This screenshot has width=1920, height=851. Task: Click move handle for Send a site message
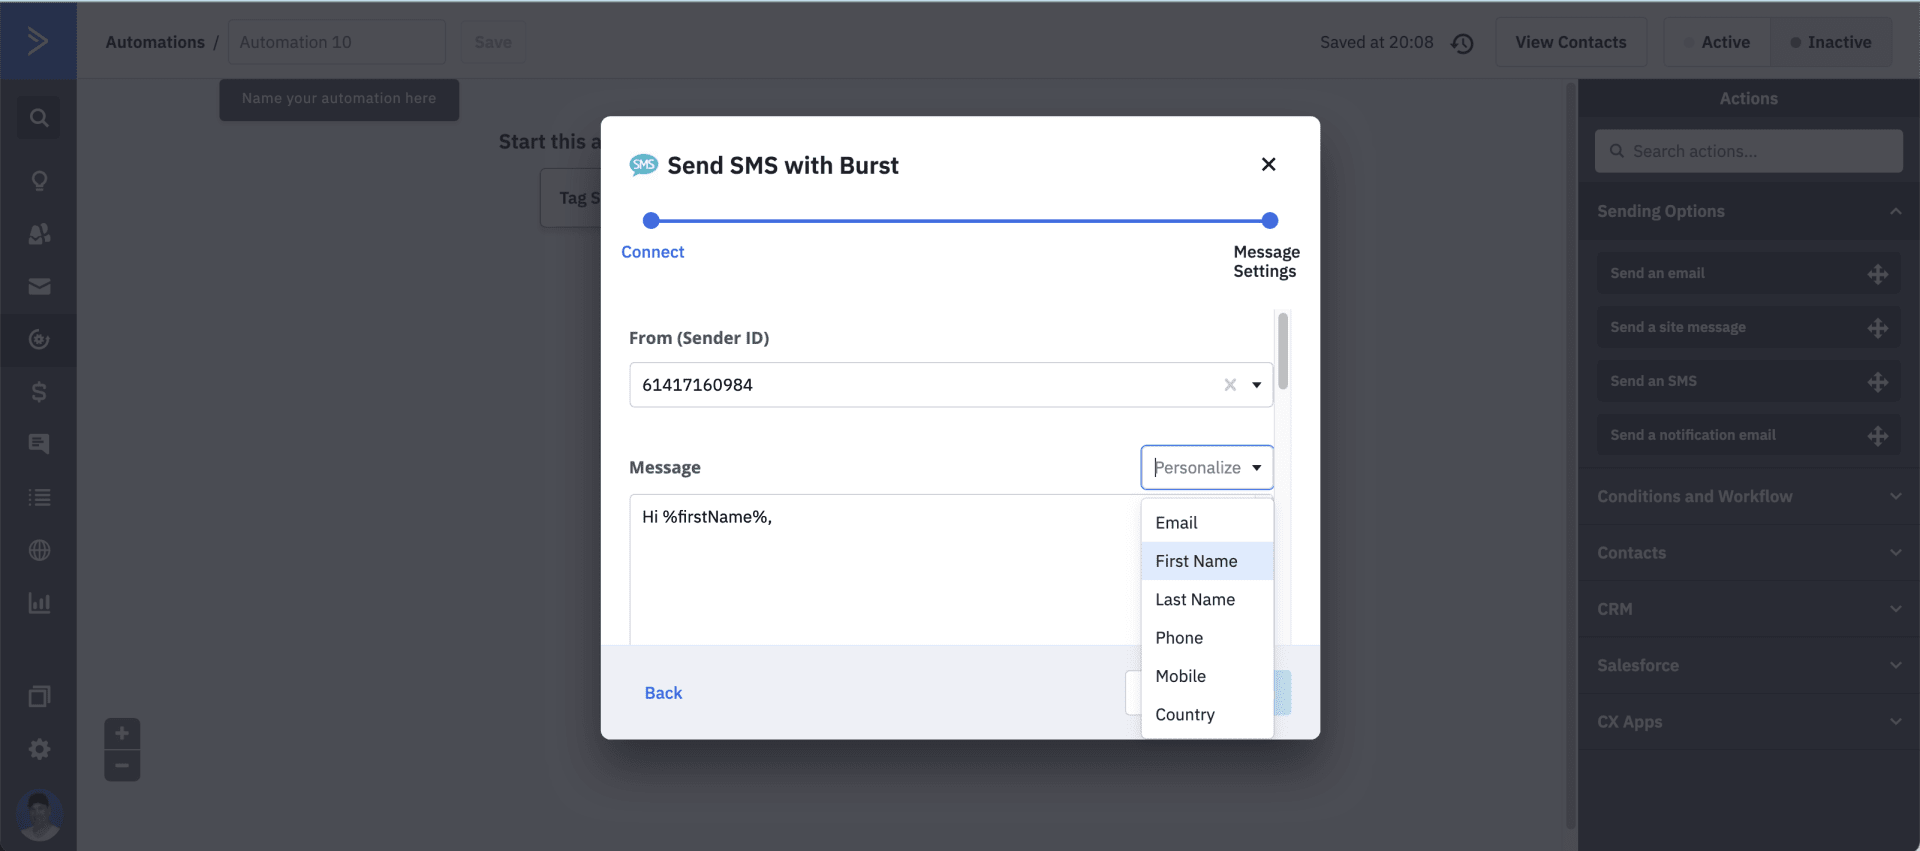[1877, 328]
